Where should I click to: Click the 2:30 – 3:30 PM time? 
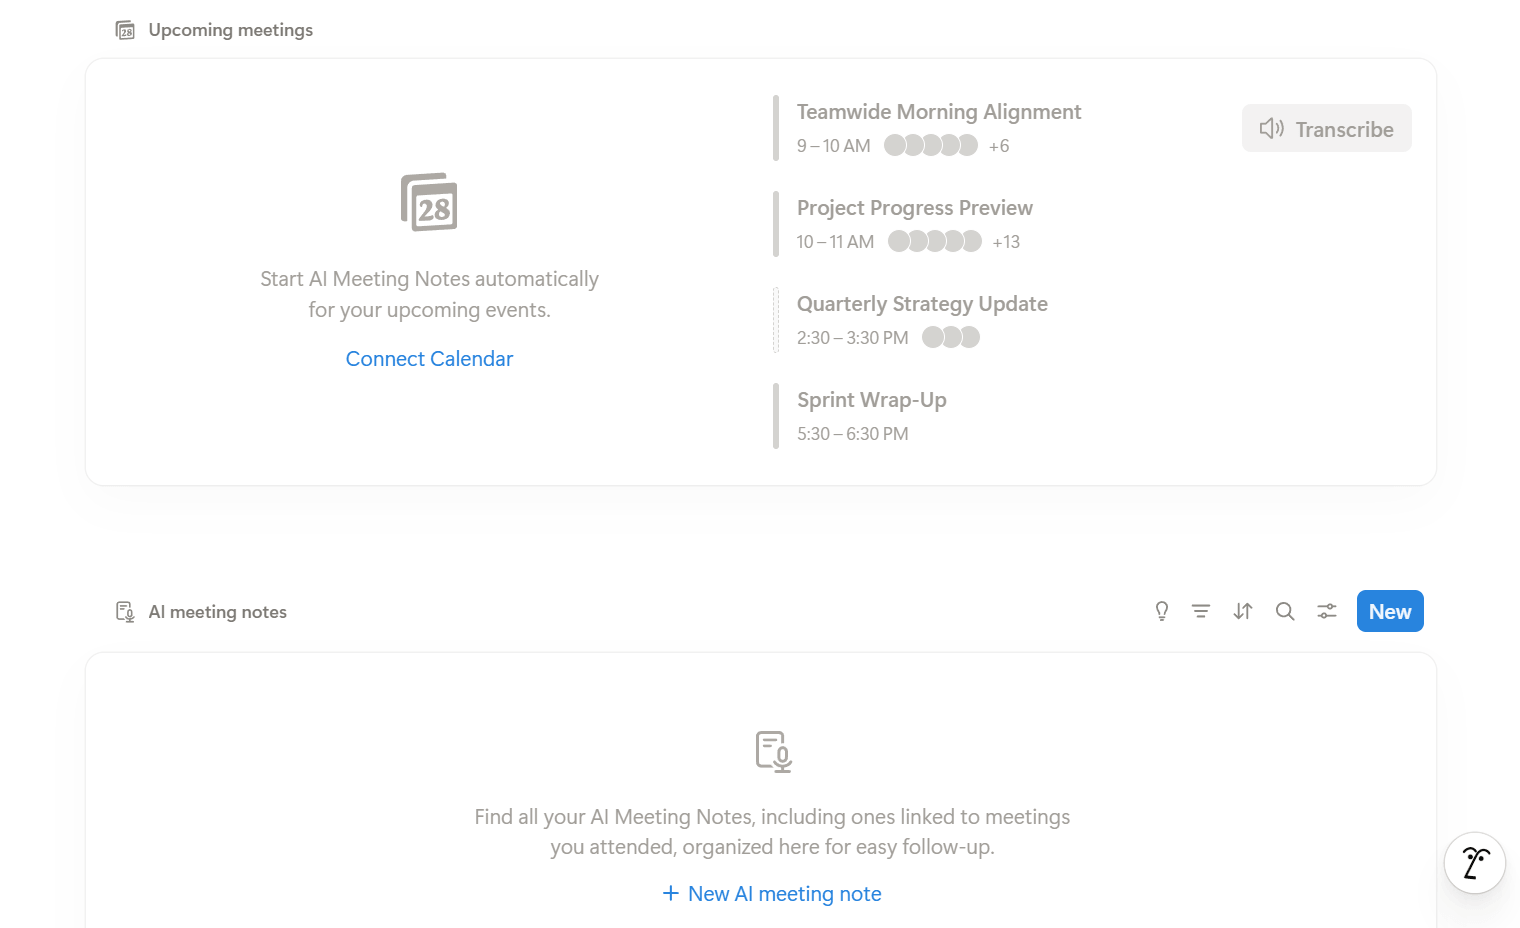click(852, 338)
